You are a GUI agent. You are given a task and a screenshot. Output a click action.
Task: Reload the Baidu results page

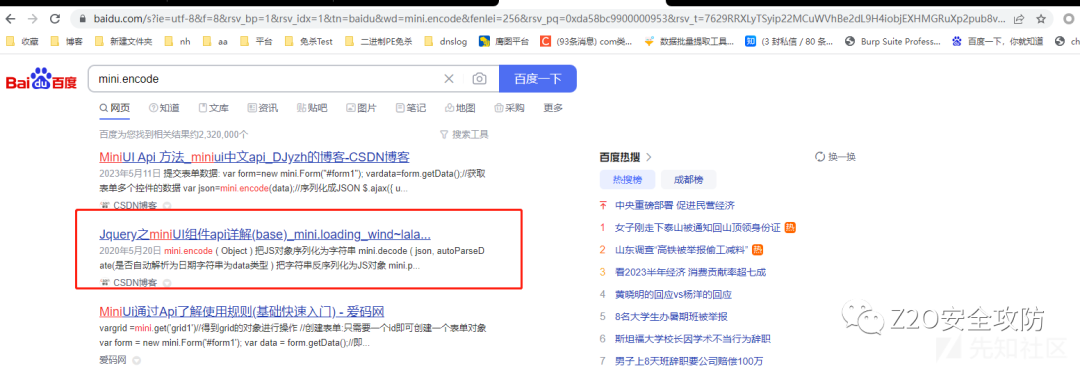pos(55,19)
